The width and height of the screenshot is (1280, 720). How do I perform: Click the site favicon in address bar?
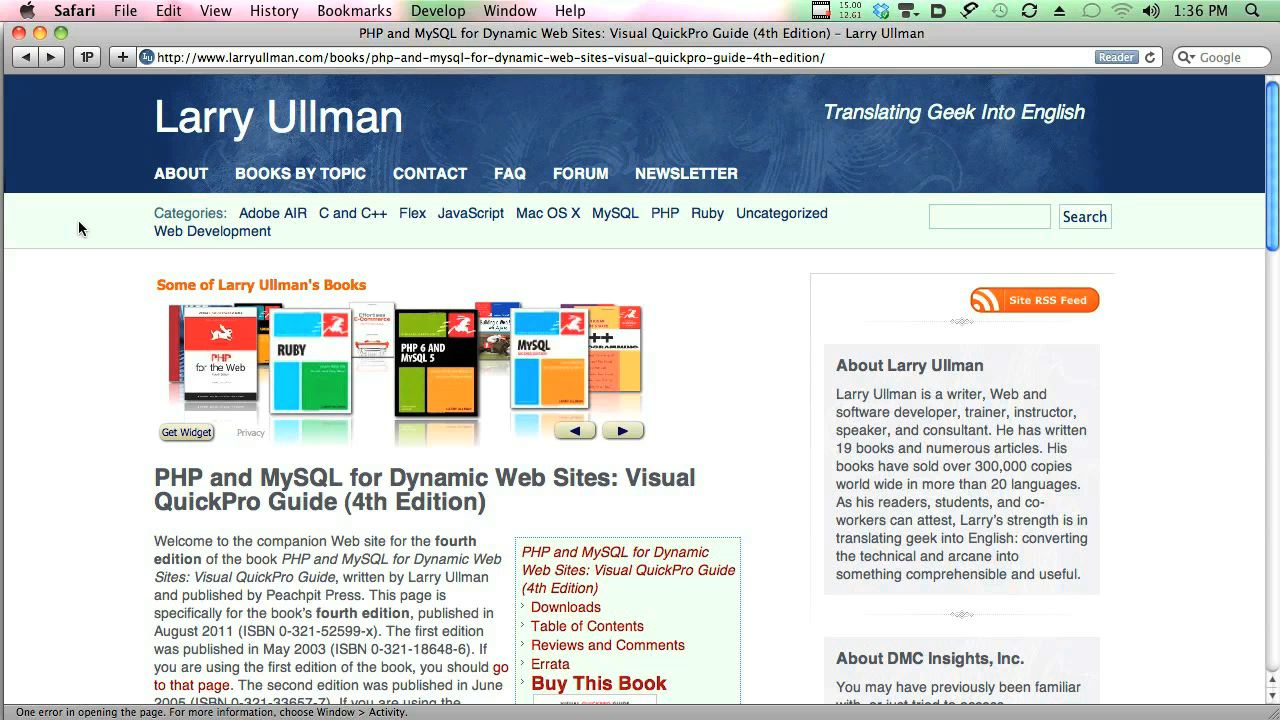[147, 57]
